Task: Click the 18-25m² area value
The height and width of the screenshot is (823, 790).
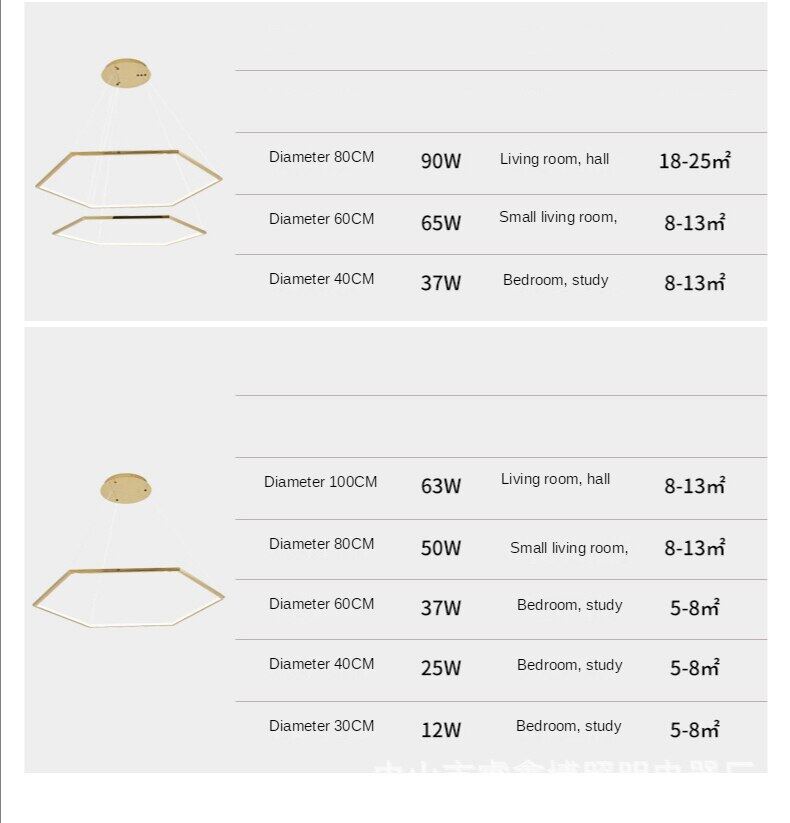Action: pos(694,161)
